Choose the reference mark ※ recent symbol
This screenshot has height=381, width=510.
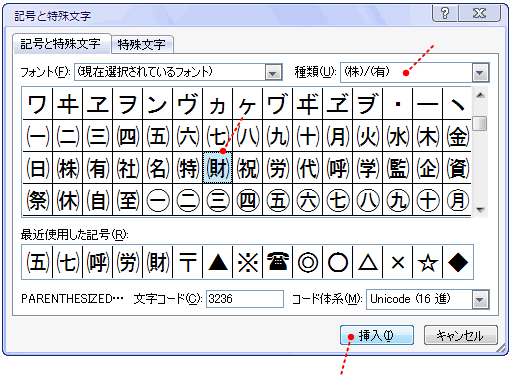248,262
